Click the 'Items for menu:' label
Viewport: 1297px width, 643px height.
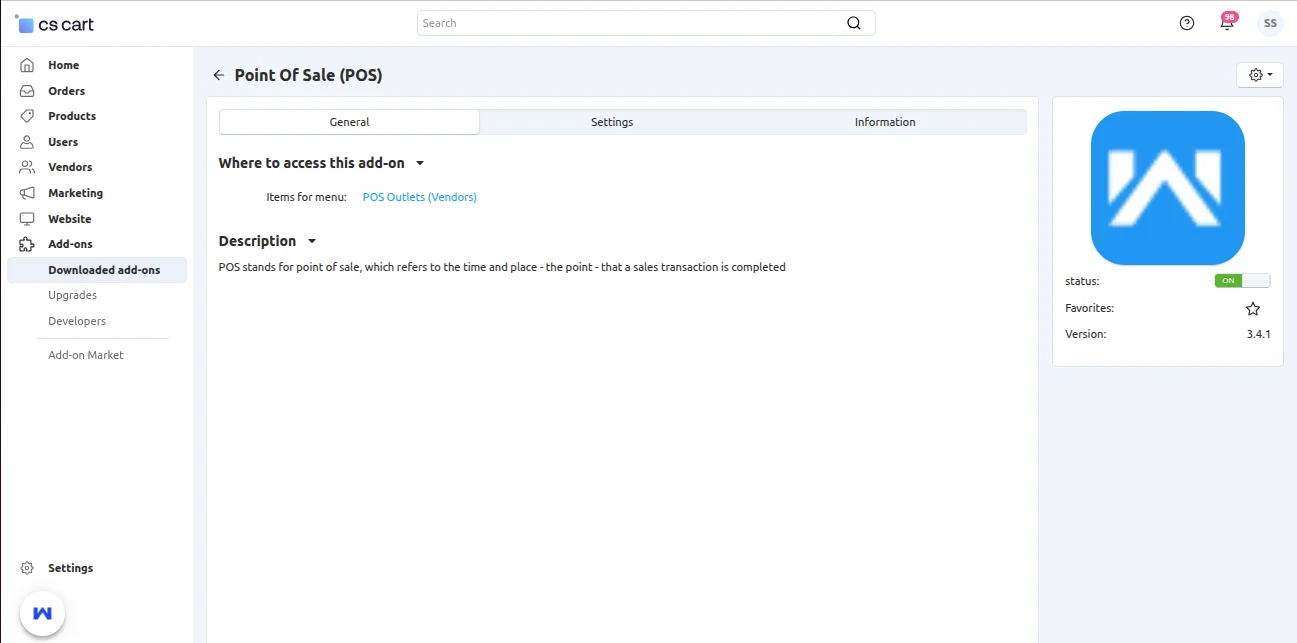tap(306, 197)
